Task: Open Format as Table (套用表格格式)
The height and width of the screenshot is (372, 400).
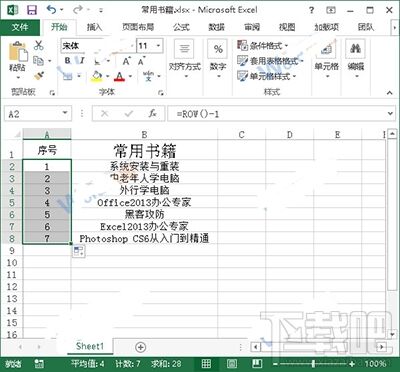Action: pyautogui.click(x=270, y=61)
